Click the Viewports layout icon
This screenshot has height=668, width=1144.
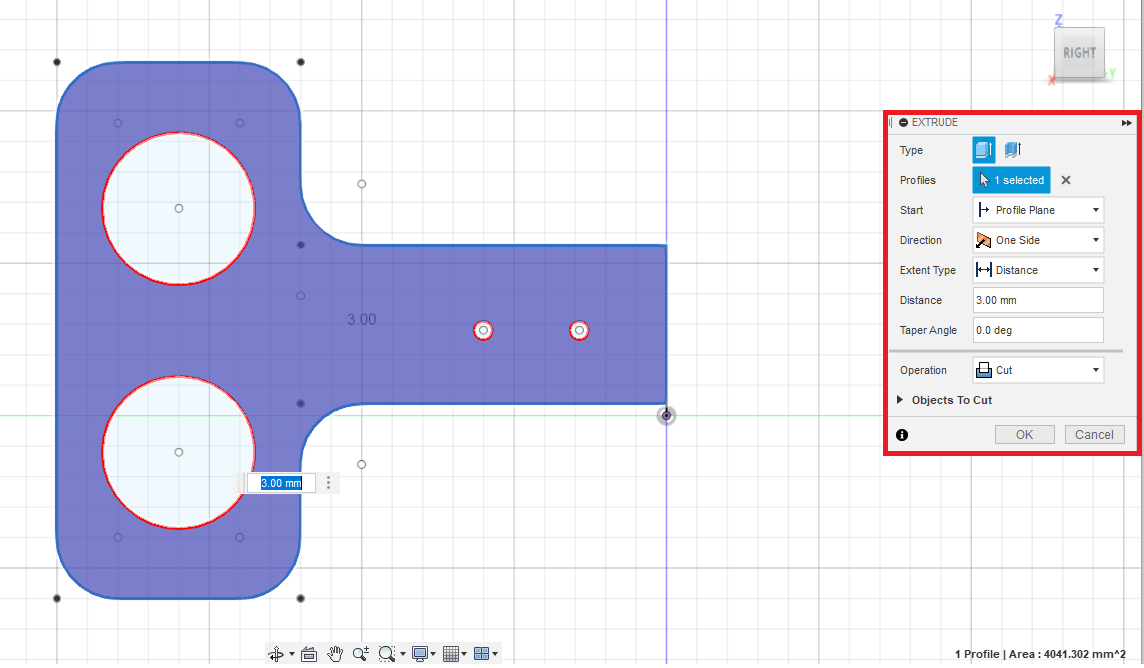click(x=482, y=654)
